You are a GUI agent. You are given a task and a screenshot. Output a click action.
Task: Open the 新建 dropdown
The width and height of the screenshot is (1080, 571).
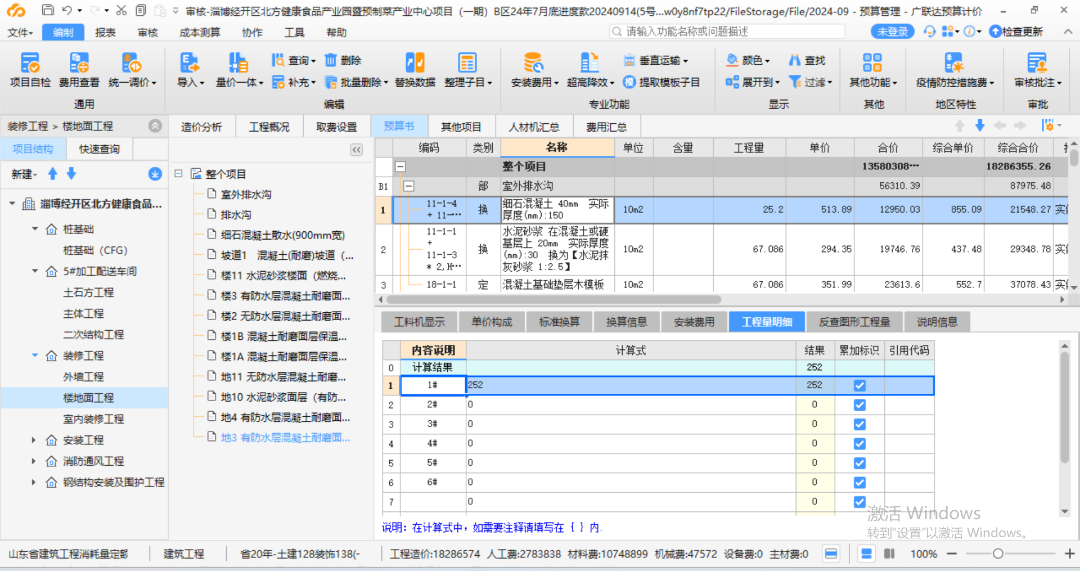[x=24, y=174]
